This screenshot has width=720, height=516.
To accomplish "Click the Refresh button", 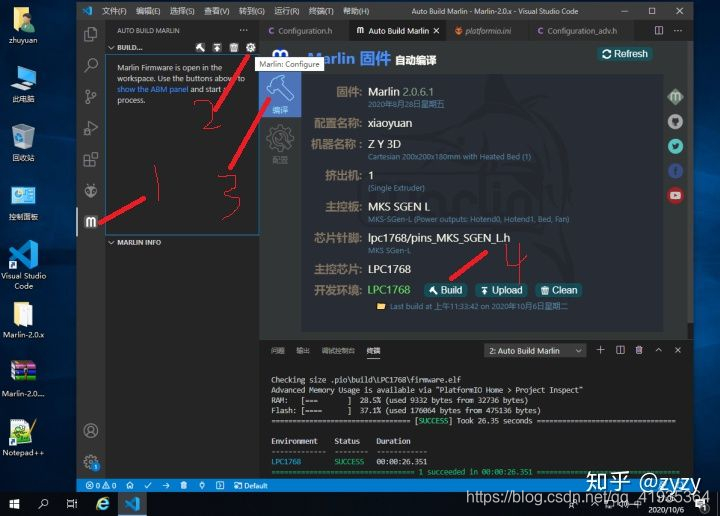I will (624, 54).
